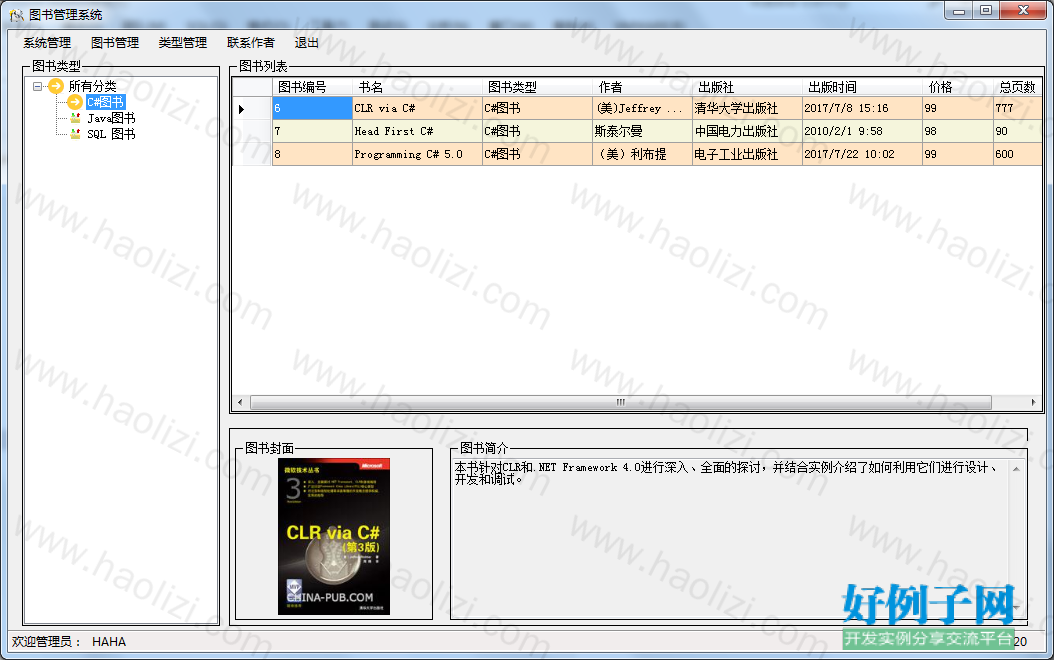Close the 图书管理系统 window
This screenshot has height=660, width=1054.
coord(1023,10)
